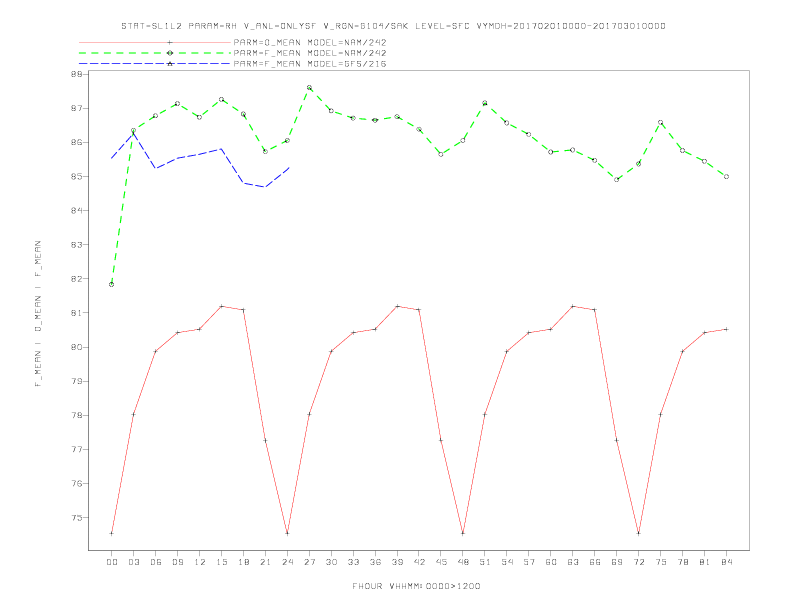Click x-axis tick label 21

tap(266, 562)
